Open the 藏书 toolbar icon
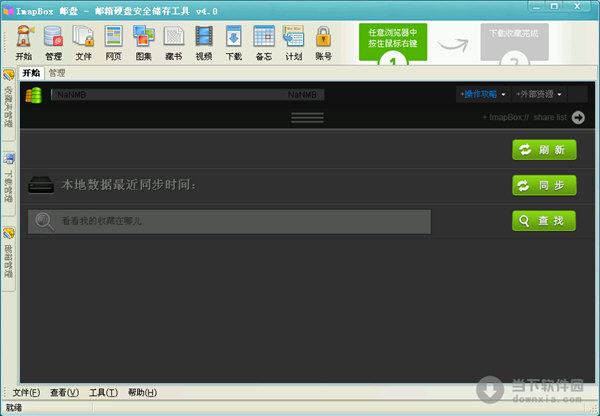600x416 pixels. pos(174,42)
